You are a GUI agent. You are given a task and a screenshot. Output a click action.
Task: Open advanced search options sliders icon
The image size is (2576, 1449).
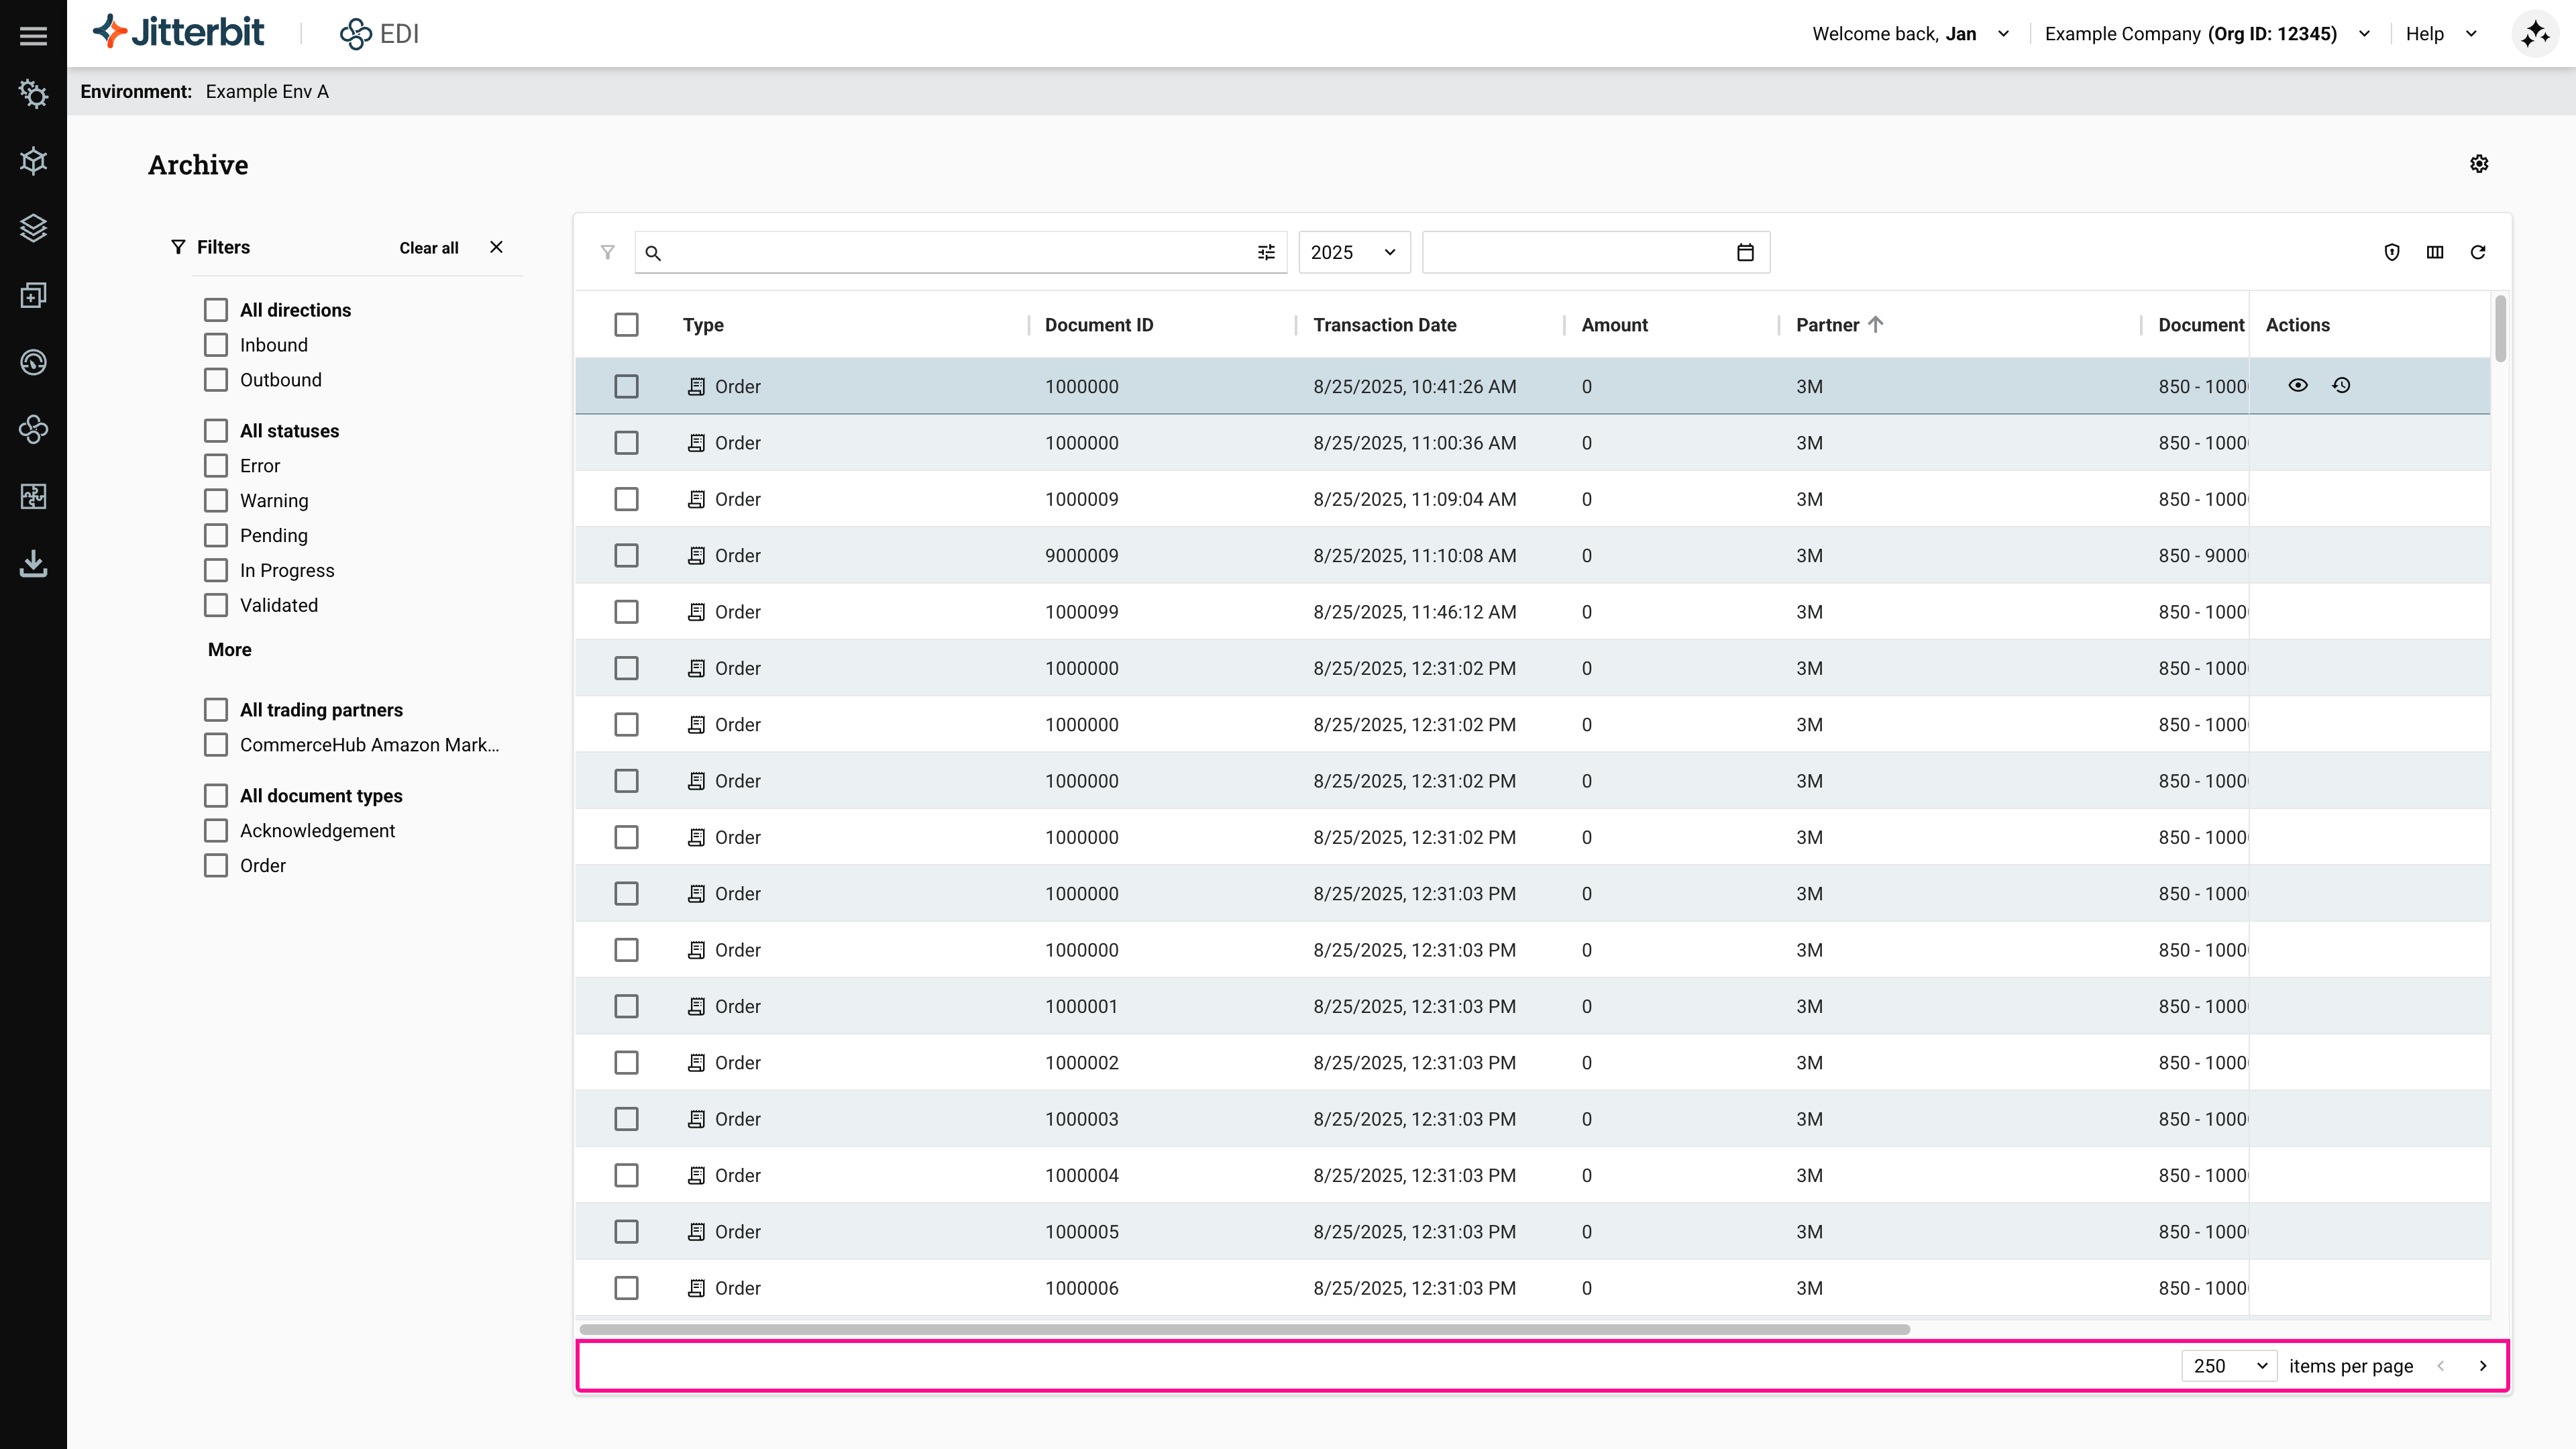[x=1265, y=253]
